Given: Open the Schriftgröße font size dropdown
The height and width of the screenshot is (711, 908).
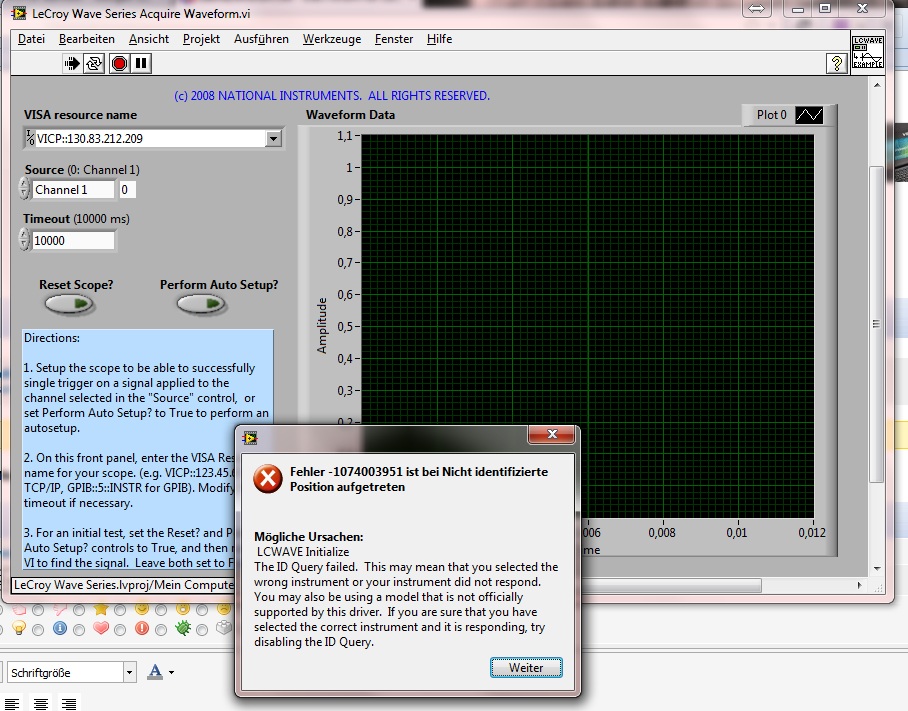Looking at the screenshot, I should point(129,672).
